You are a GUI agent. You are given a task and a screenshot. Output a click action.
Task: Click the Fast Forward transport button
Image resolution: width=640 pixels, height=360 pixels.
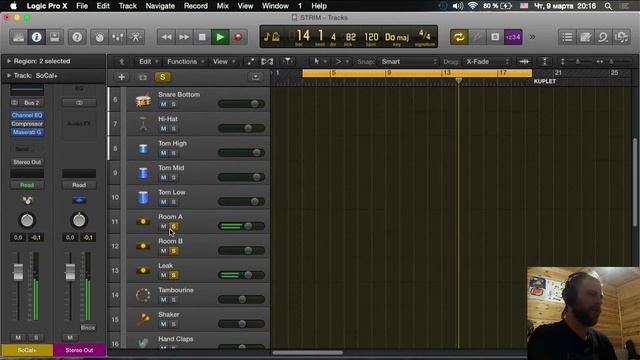pos(184,37)
